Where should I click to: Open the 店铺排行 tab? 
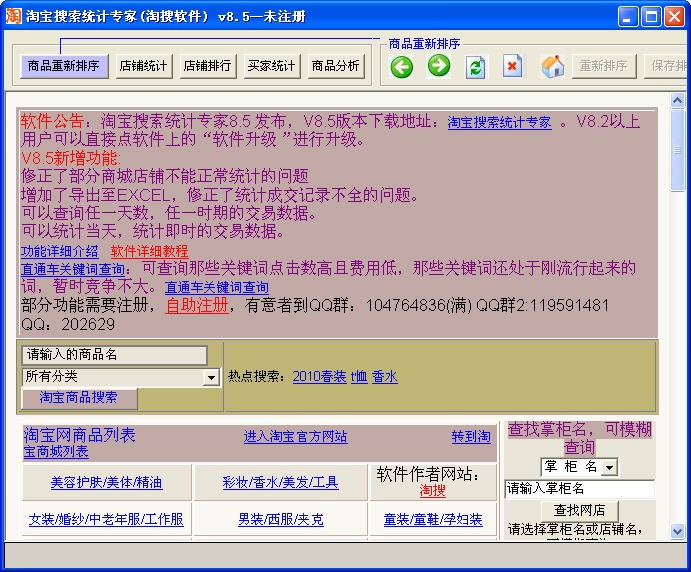pyautogui.click(x=208, y=67)
